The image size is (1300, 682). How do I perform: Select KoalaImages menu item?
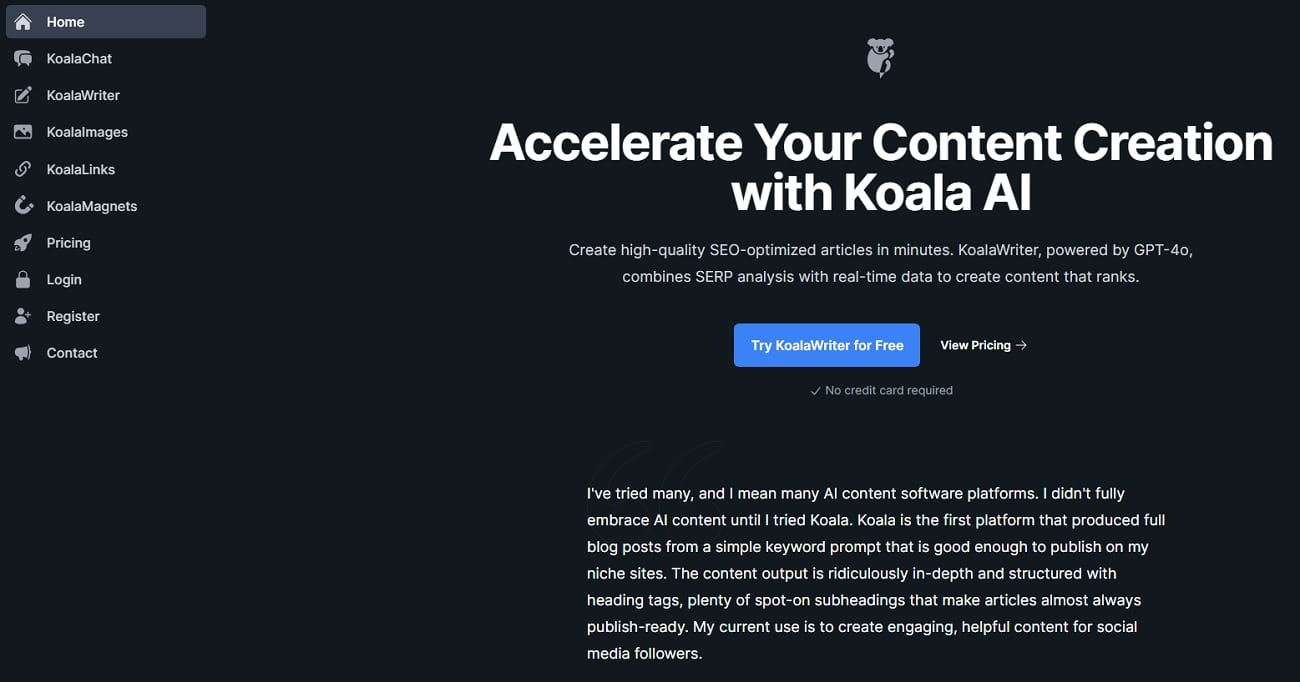point(87,132)
